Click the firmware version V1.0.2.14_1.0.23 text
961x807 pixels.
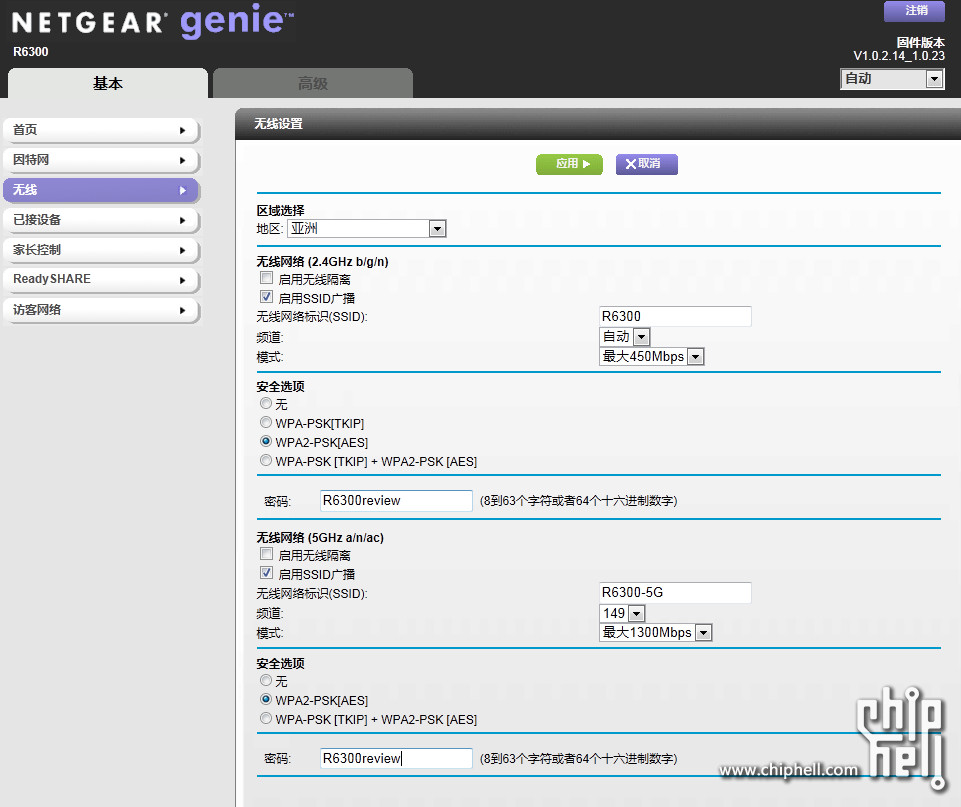(898, 56)
